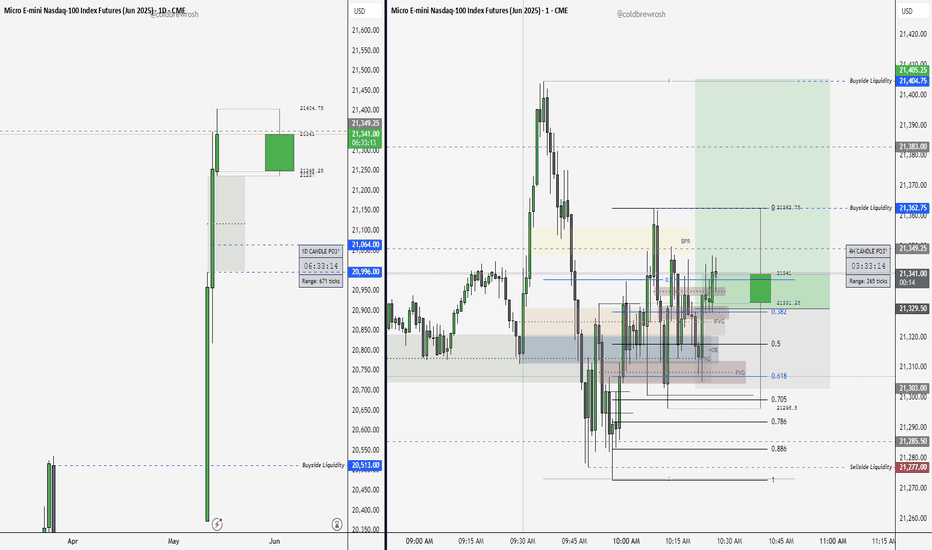The image size is (932, 550).
Task: Click the 06:33:14 countdown cell
Action: pyautogui.click(x=320, y=266)
